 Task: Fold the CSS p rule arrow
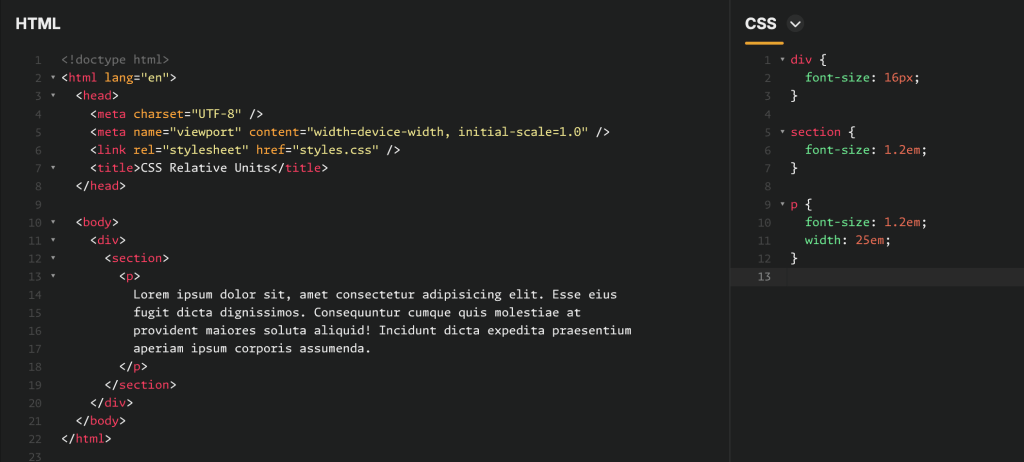[x=782, y=204]
